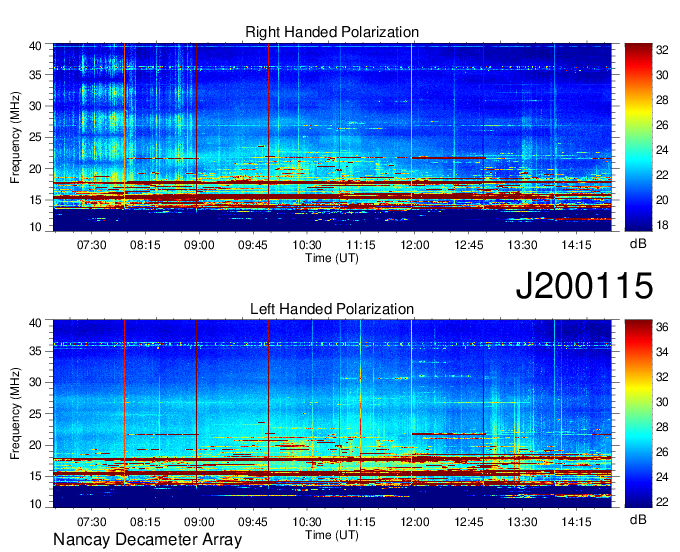This screenshot has width=680, height=552.
Task: Click the Left Handed spectrogram plot area
Action: point(332,414)
